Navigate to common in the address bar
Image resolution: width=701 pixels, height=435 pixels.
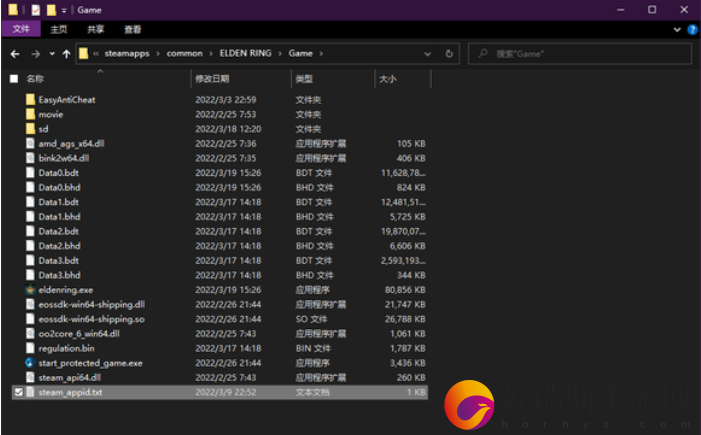click(185, 54)
